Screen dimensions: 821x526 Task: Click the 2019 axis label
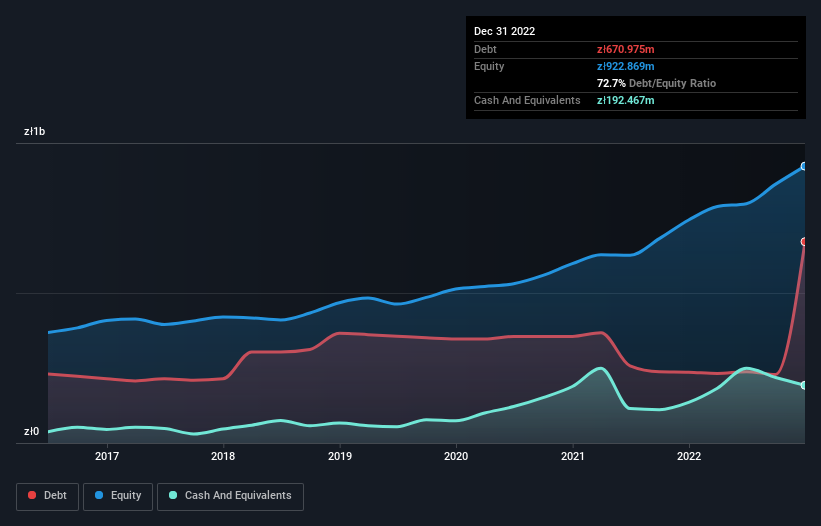click(x=340, y=456)
